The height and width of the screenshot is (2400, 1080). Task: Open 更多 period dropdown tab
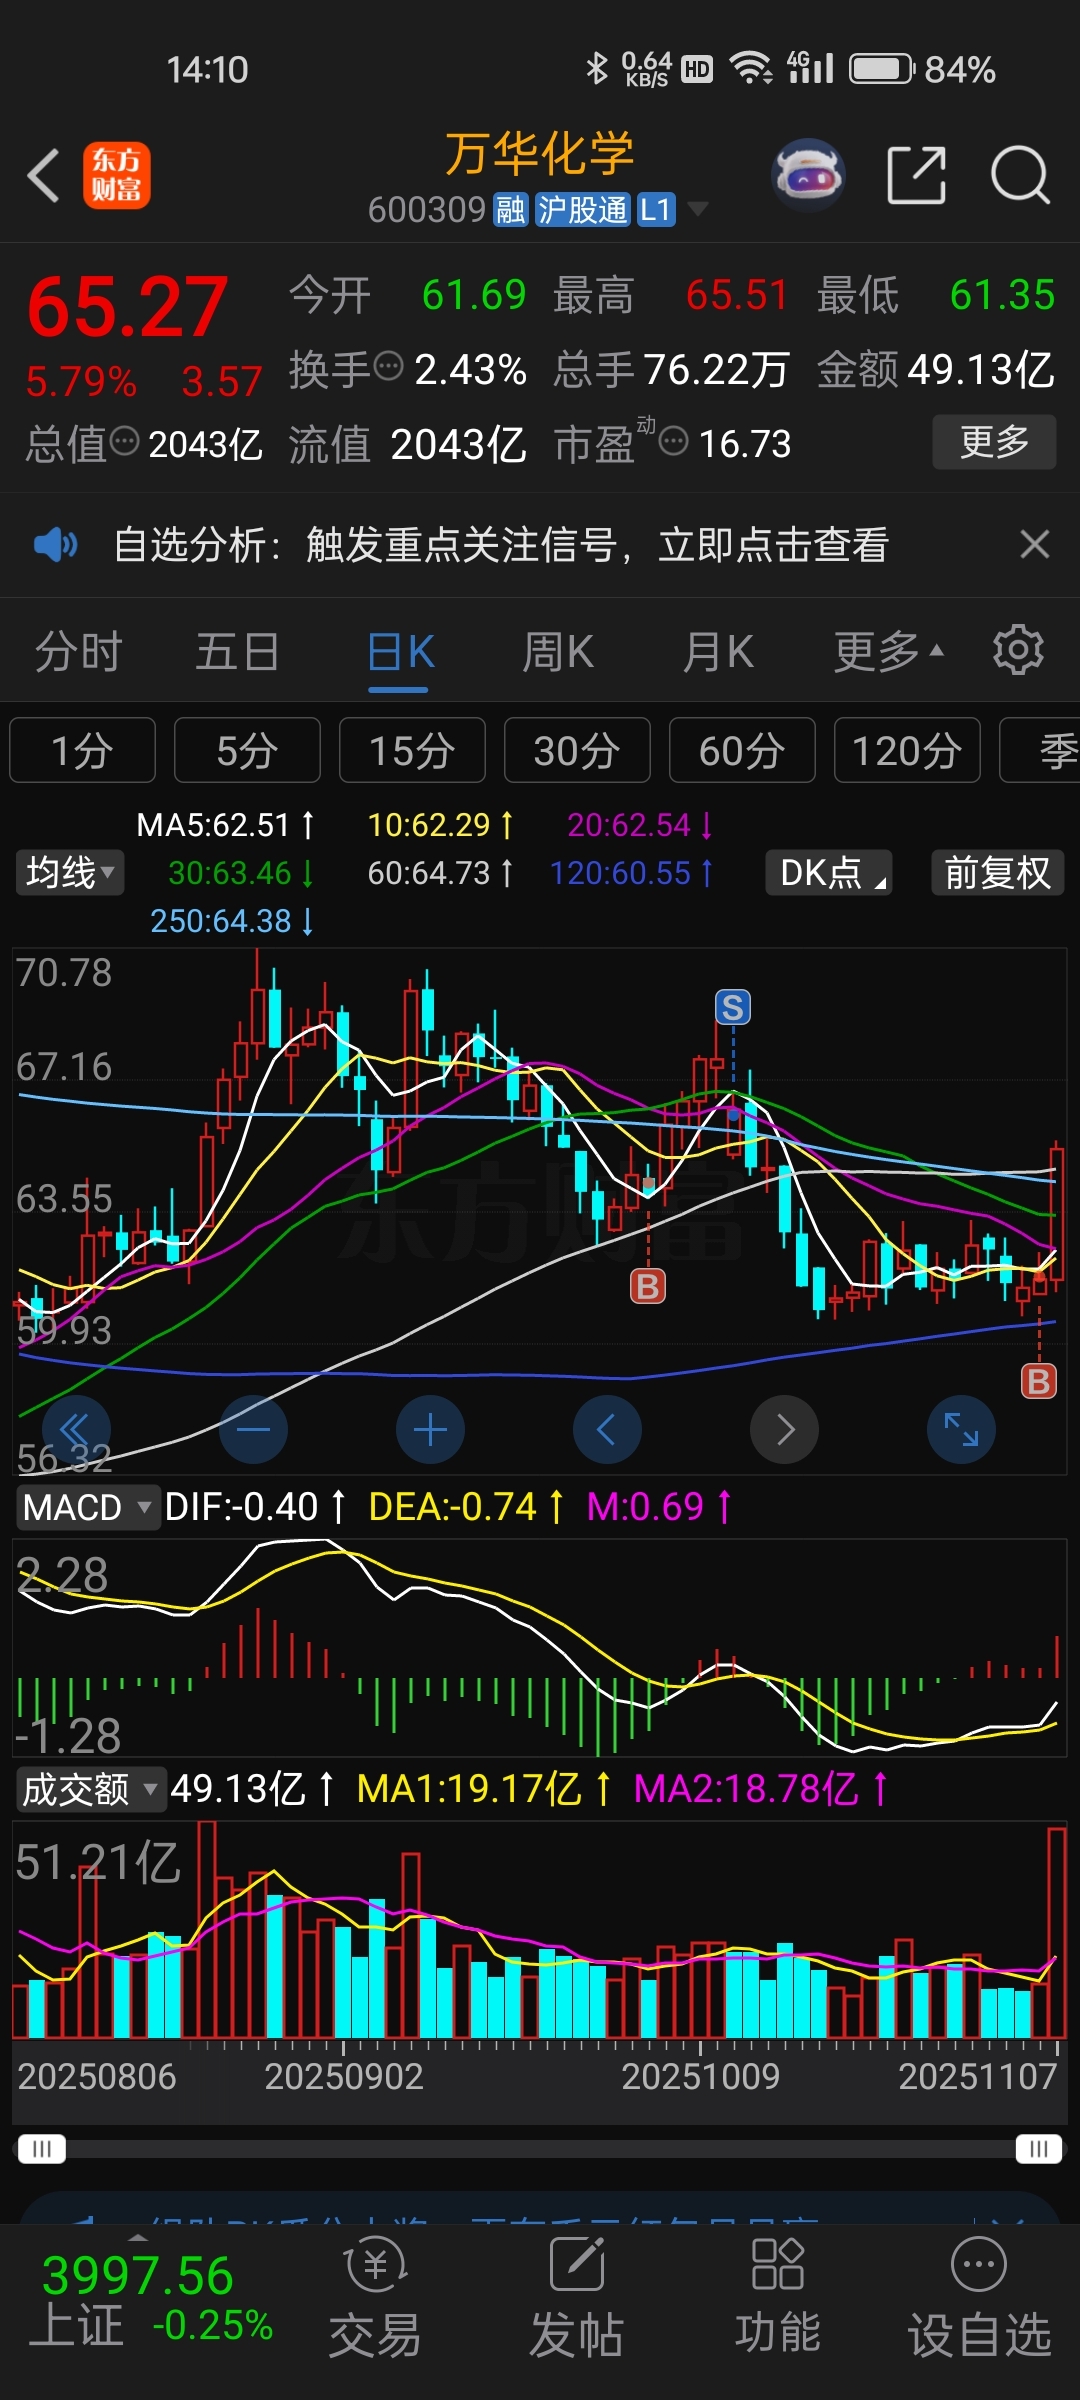click(x=888, y=652)
